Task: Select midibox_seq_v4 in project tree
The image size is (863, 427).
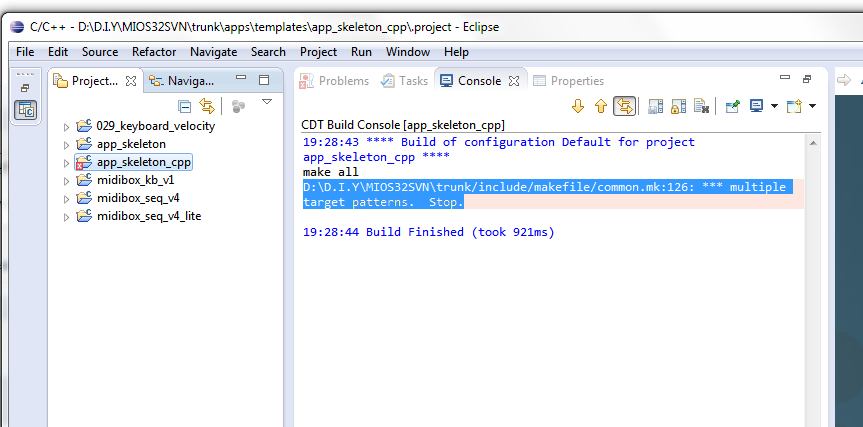Action: (x=138, y=198)
